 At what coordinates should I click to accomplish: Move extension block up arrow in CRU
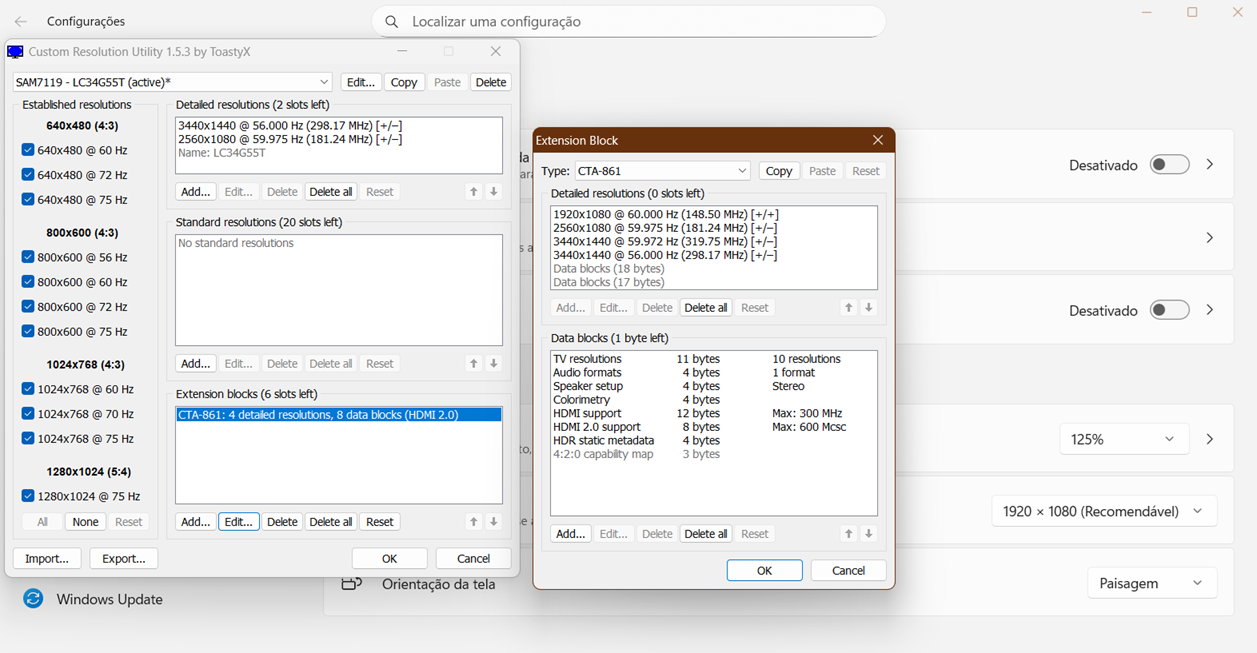(474, 522)
